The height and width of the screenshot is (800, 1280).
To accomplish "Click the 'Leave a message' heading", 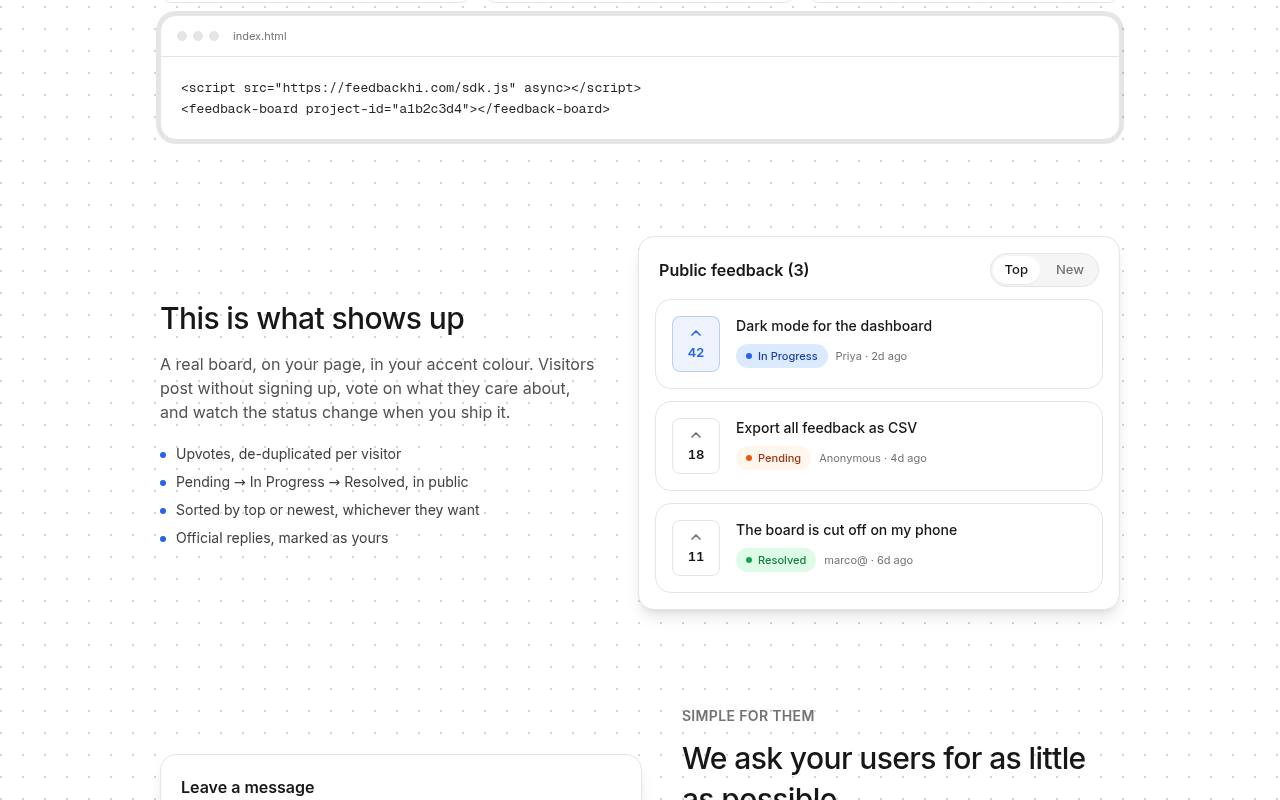I will pyautogui.click(x=248, y=788).
